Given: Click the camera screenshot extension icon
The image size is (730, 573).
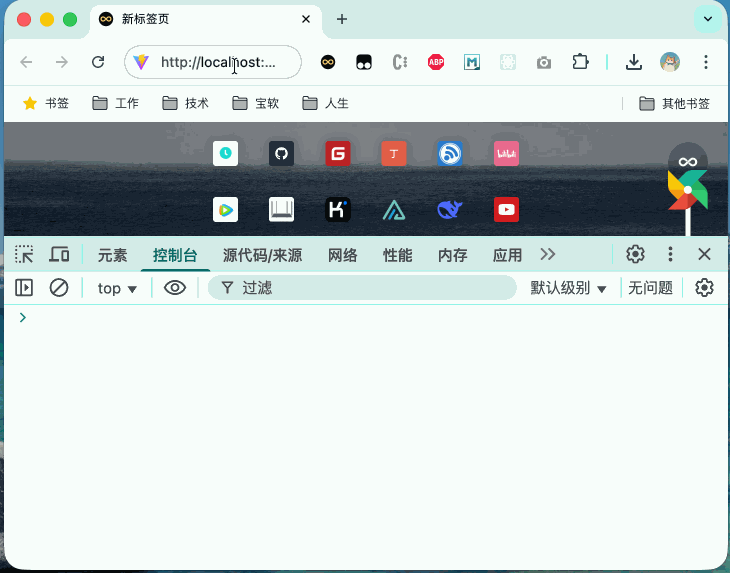Looking at the screenshot, I should (544, 62).
